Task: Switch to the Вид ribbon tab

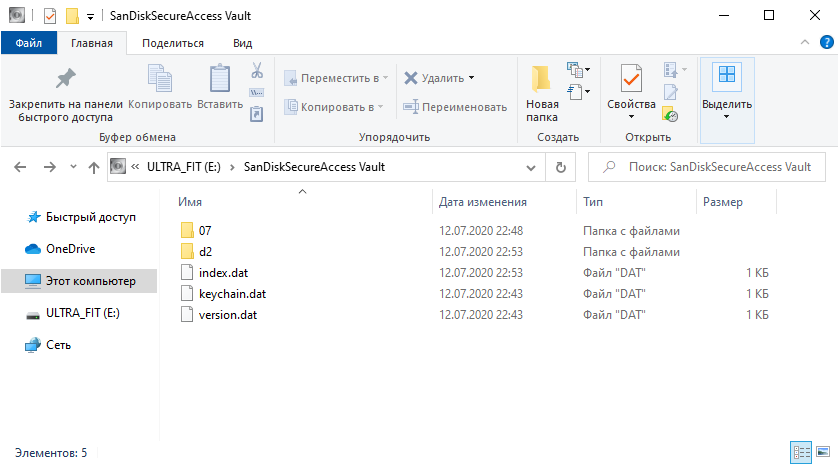Action: [242, 43]
